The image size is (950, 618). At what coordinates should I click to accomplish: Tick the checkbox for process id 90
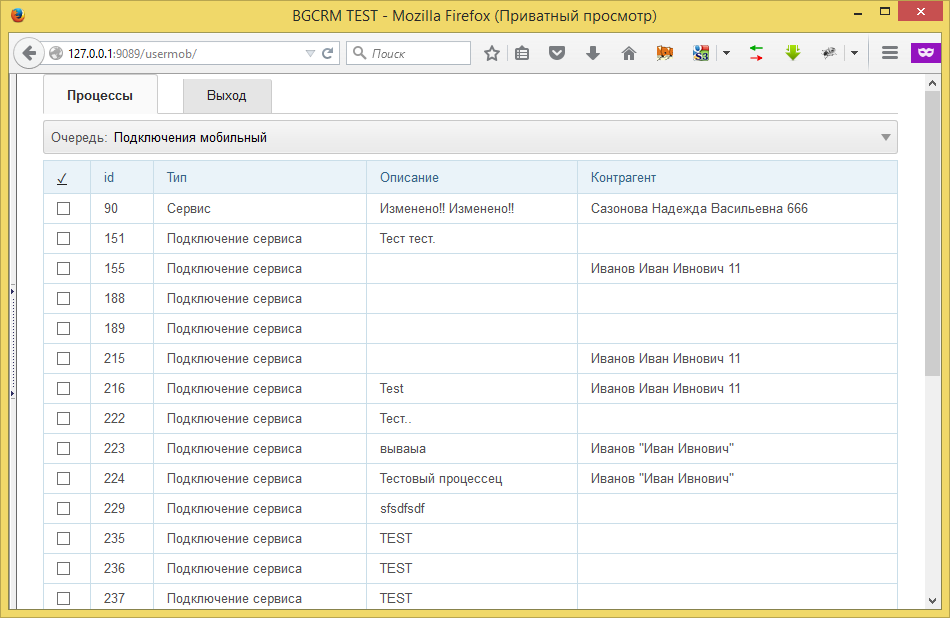point(64,209)
